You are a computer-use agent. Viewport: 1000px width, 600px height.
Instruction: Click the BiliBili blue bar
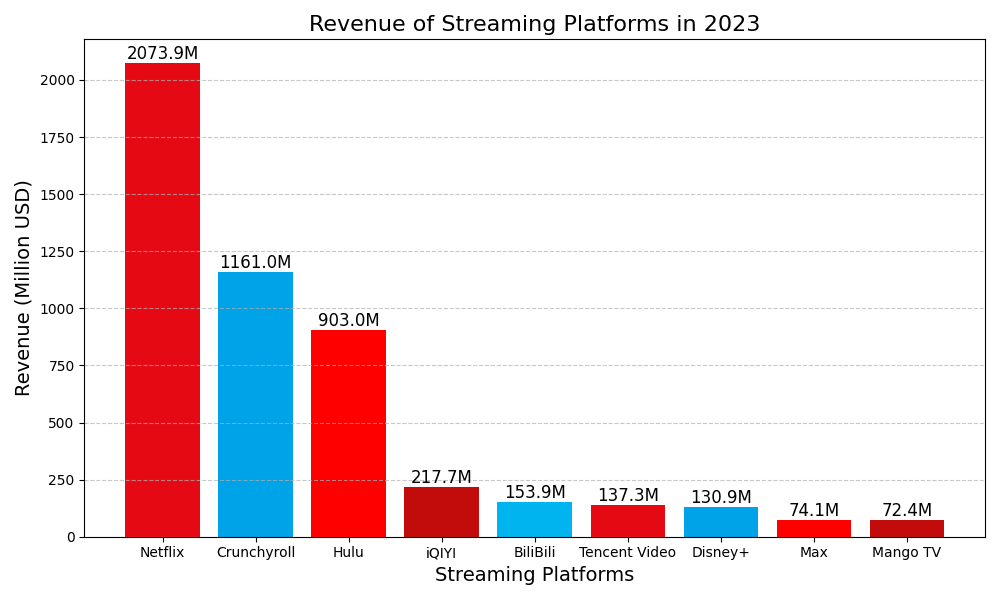(x=534, y=520)
